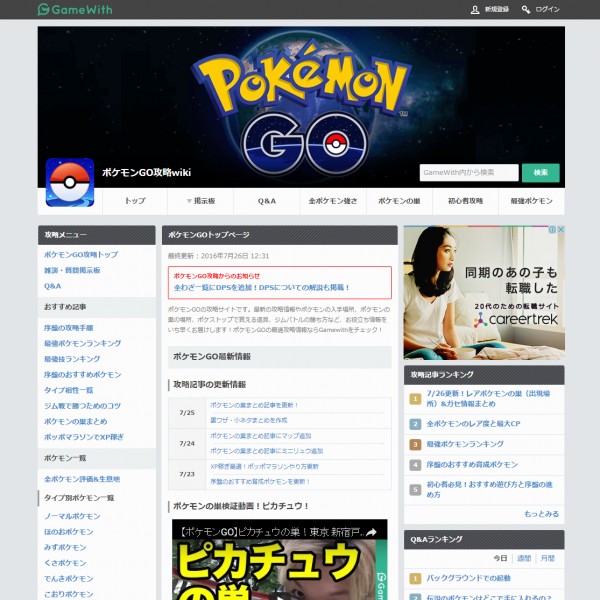Open もっとみる link under article ranking
The height and width of the screenshot is (600, 600).
click(x=541, y=513)
